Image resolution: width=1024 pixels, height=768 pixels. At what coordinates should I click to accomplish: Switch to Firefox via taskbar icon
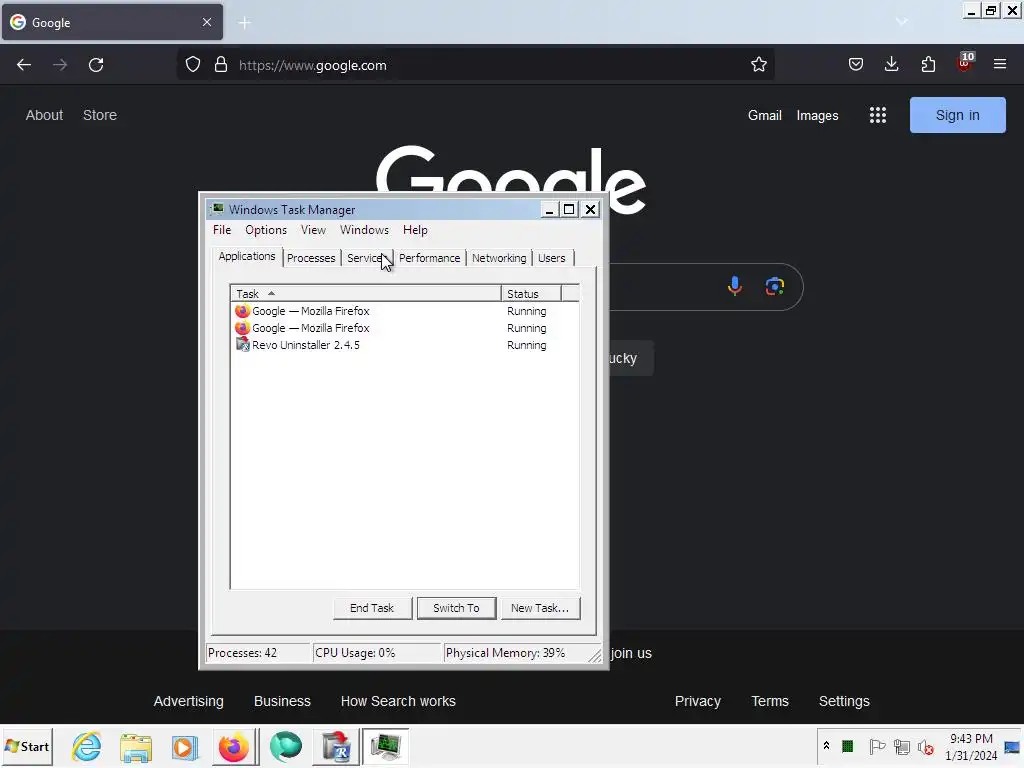point(233,747)
